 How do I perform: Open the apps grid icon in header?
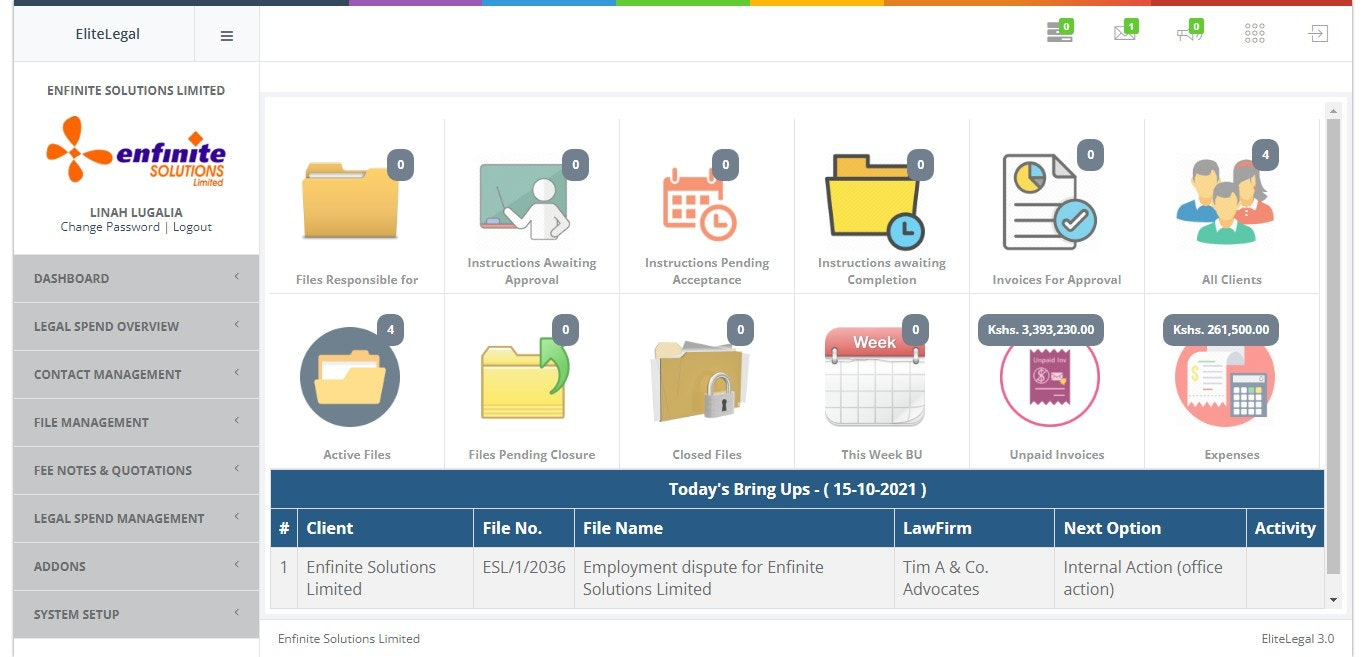pos(1255,34)
